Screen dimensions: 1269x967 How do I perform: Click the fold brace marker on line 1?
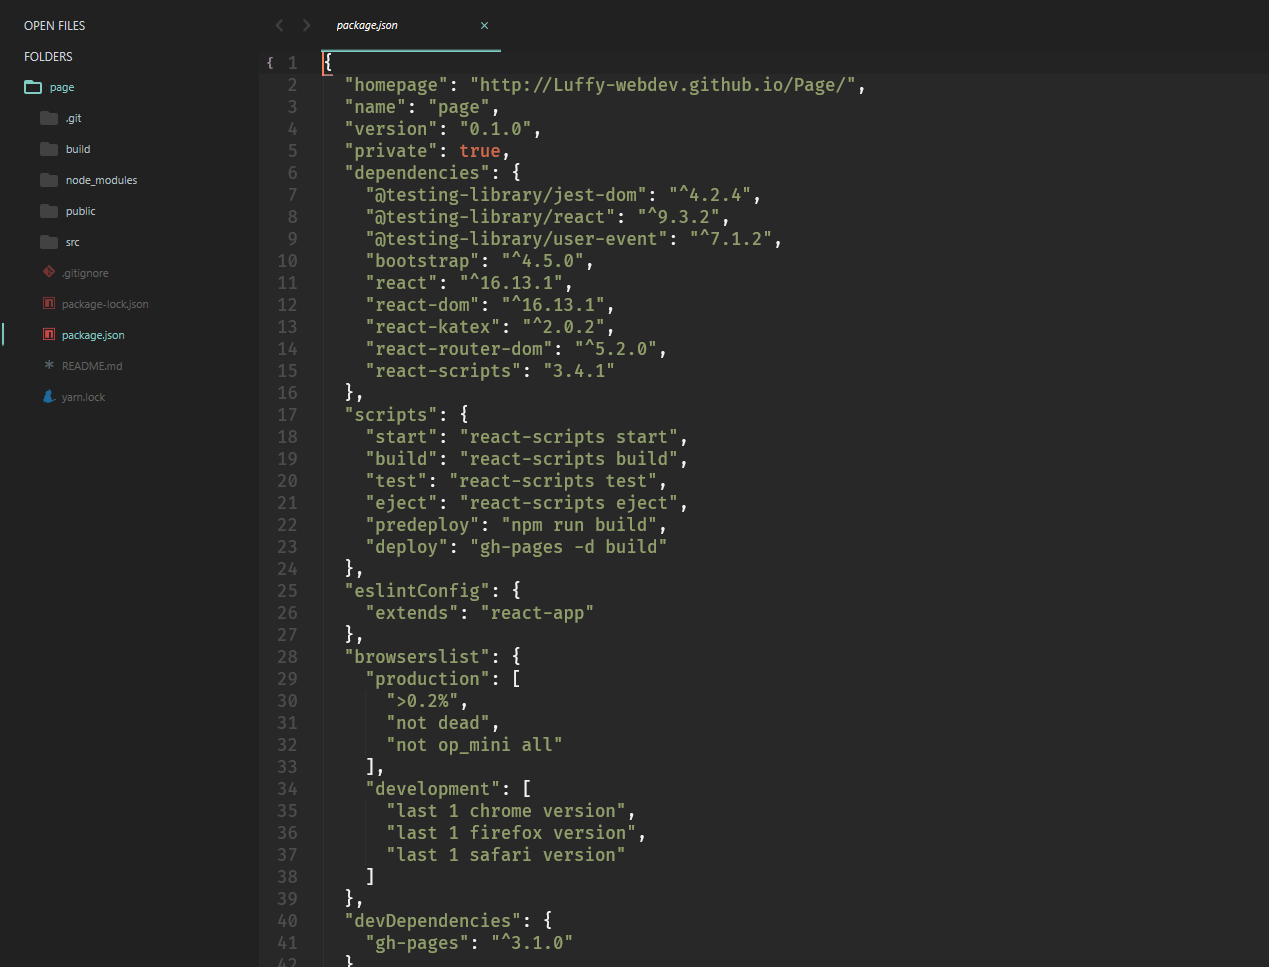268,62
